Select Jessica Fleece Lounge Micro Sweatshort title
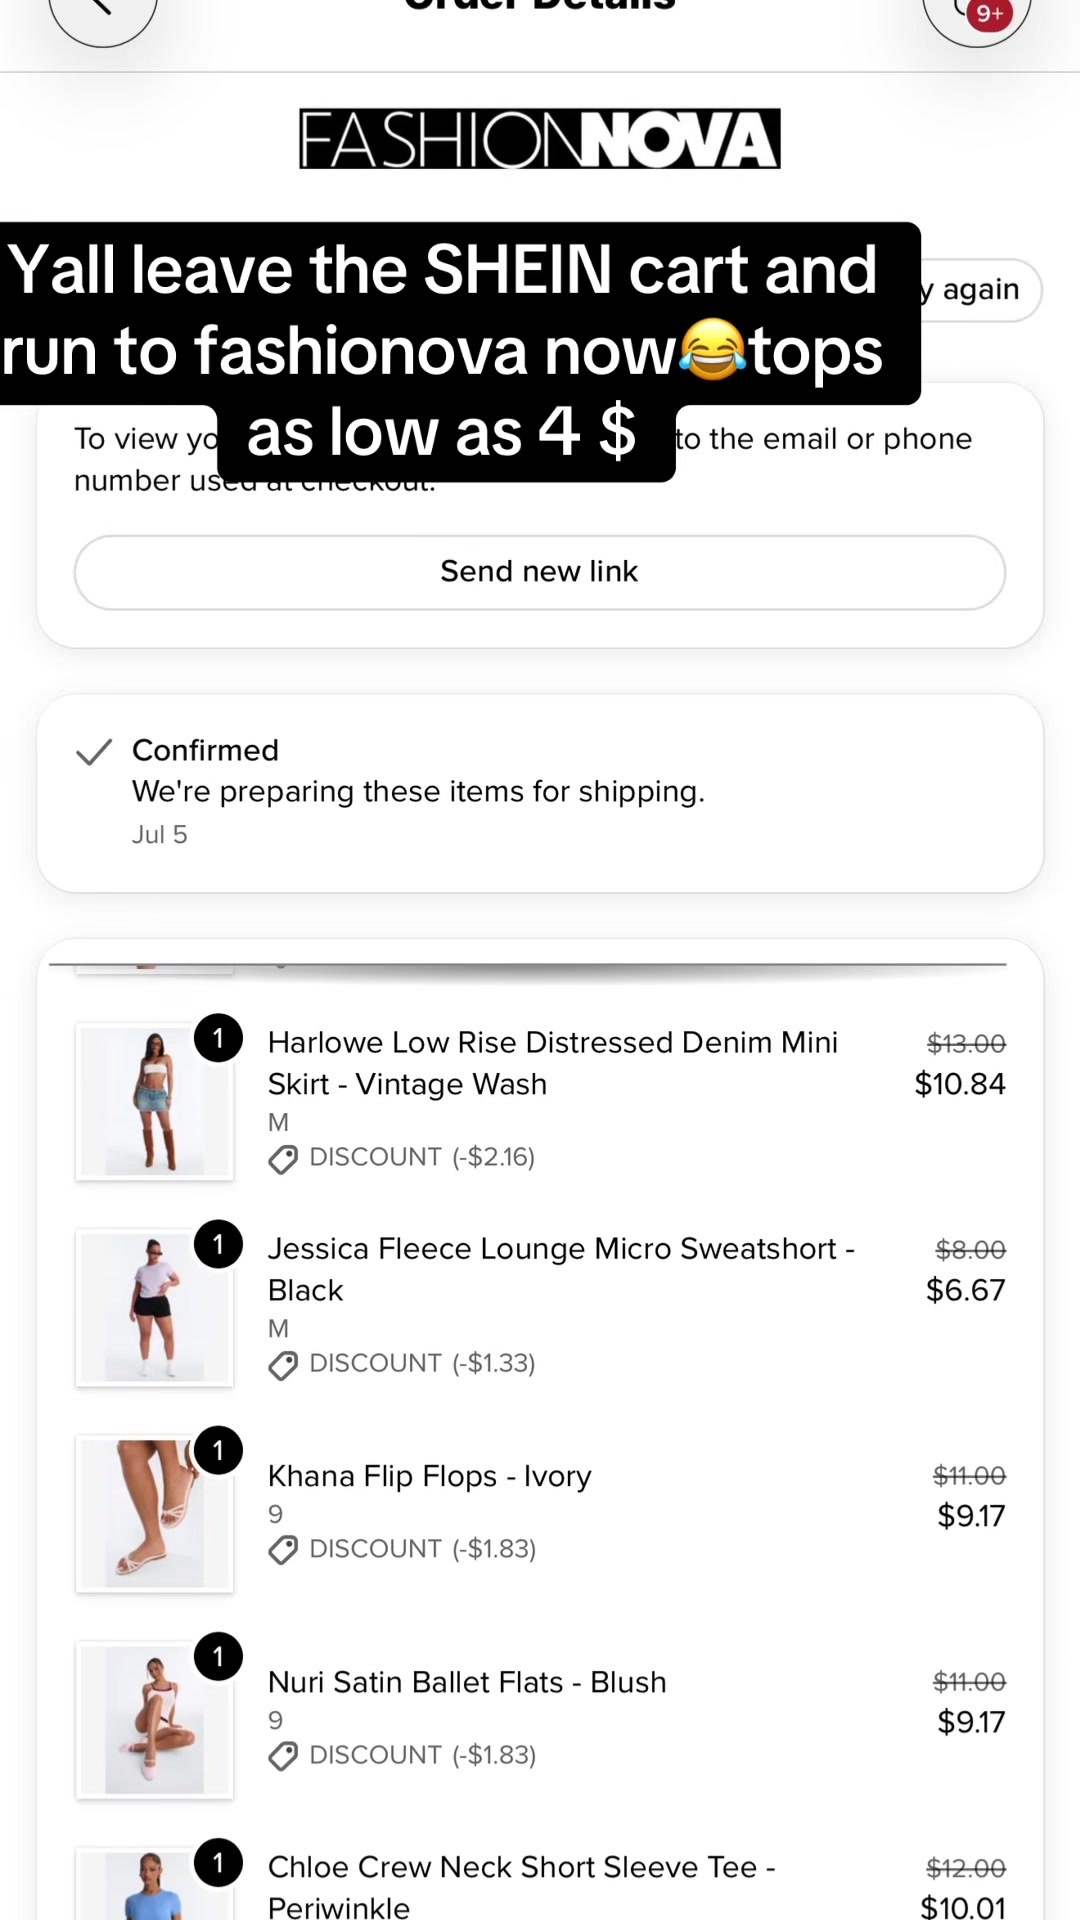Screen dimensions: 1080x1920 pyautogui.click(x=561, y=1269)
